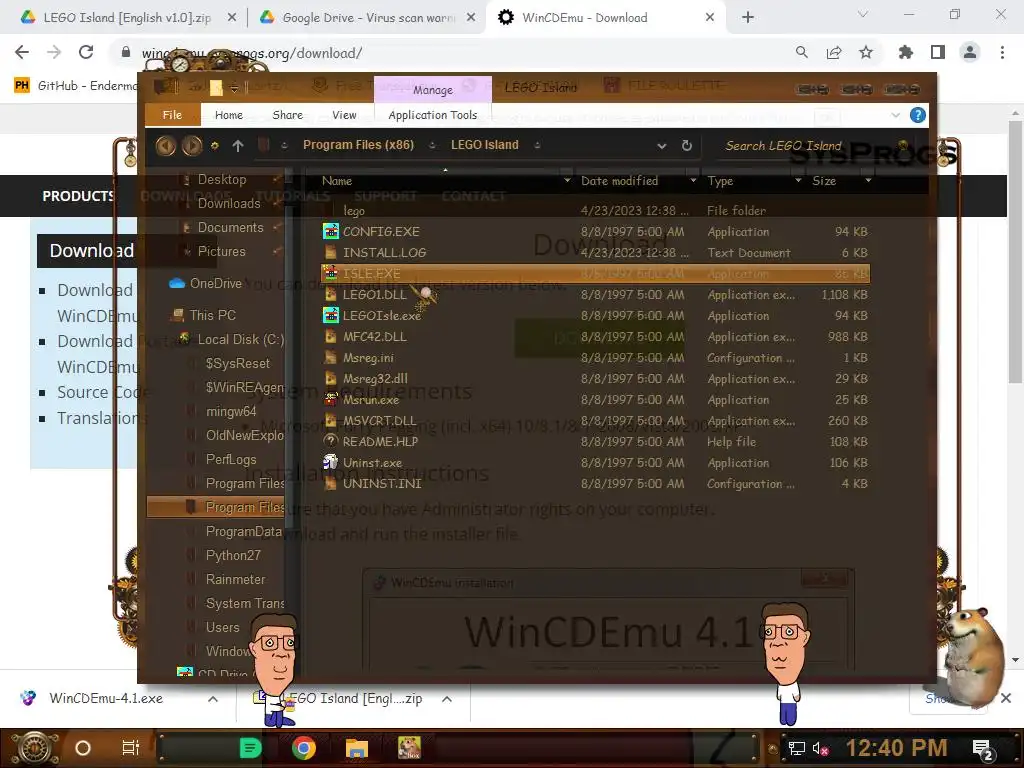This screenshot has width=1024, height=768.
Task: Open the Chrome side panel icon
Action: click(938, 52)
